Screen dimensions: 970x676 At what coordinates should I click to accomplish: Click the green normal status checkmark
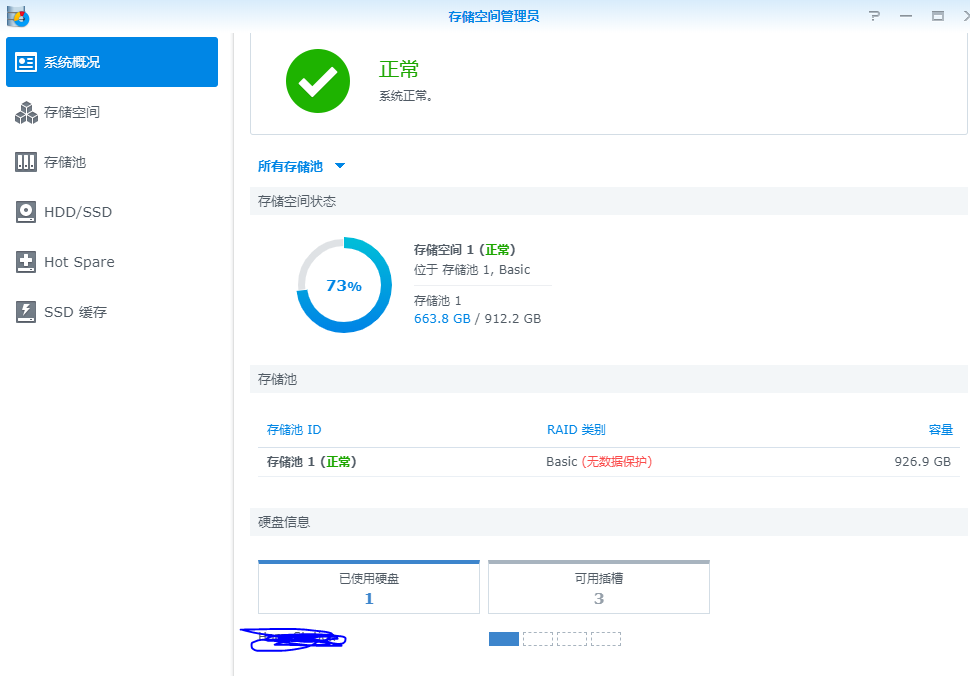[x=318, y=81]
